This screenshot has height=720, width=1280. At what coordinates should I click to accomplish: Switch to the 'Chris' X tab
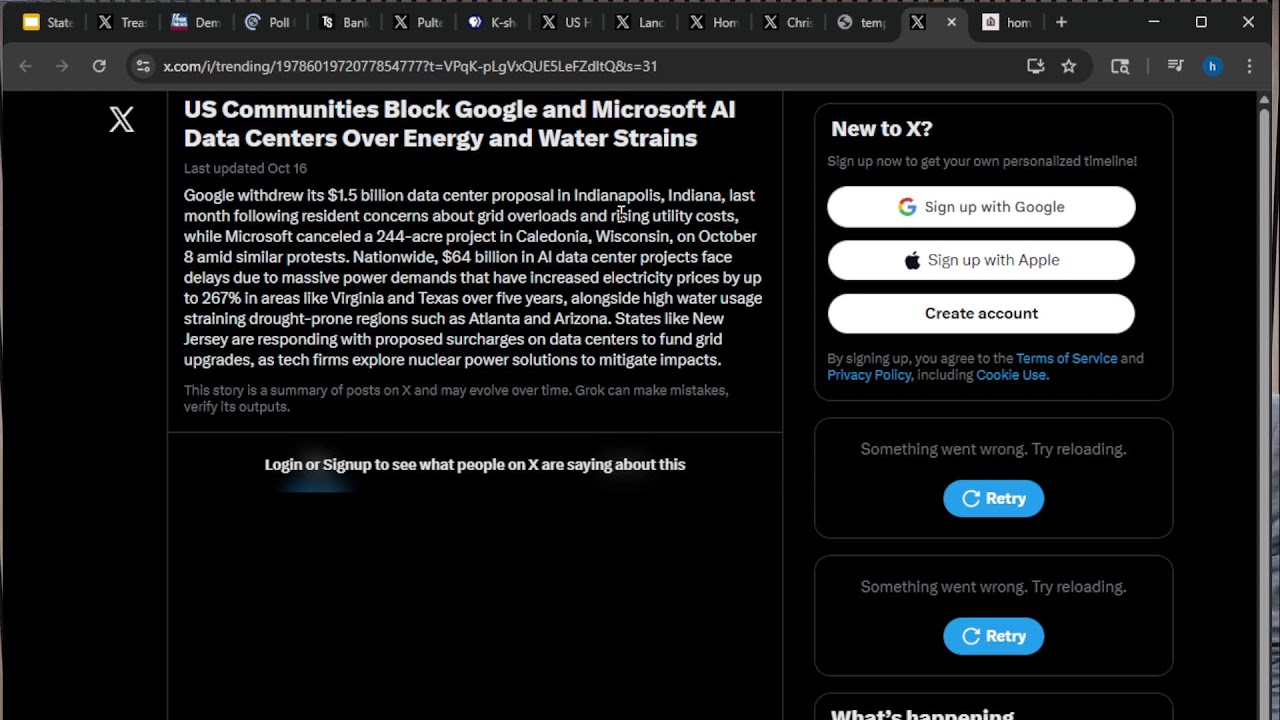tap(788, 22)
